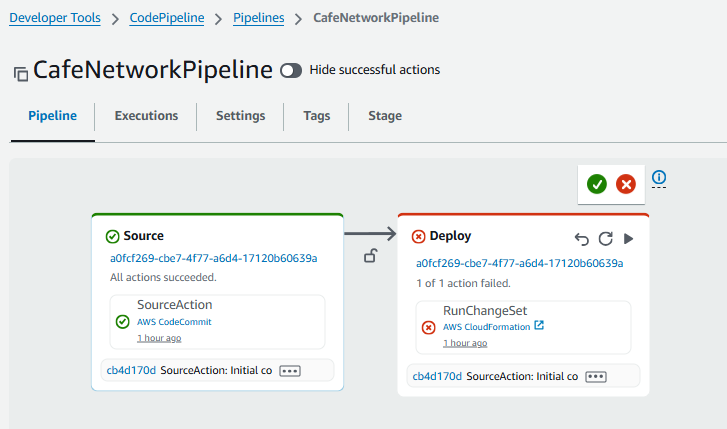Copy the CafeNetworkPipeline name icon

click(21, 74)
